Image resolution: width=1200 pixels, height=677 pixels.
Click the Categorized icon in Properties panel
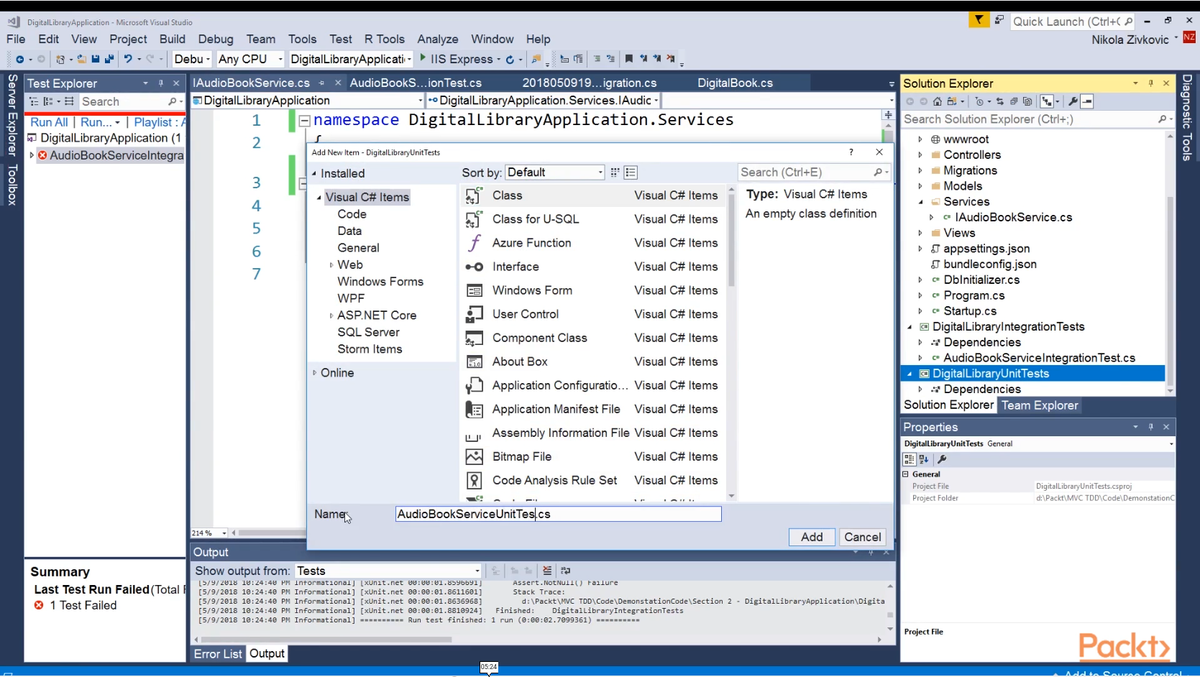tap(909, 459)
